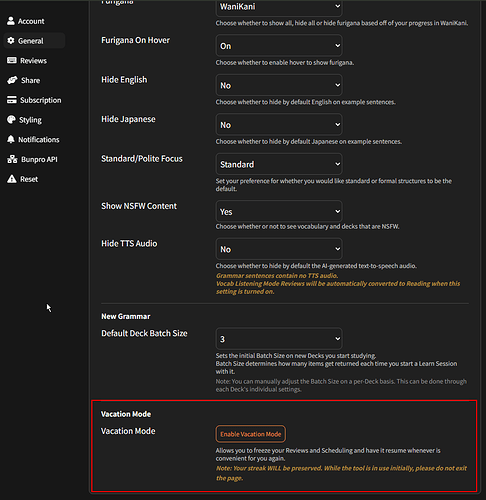Viewport: 486px width, 500px height.
Task: Open the Hide TTS Audio dropdown
Action: point(279,249)
